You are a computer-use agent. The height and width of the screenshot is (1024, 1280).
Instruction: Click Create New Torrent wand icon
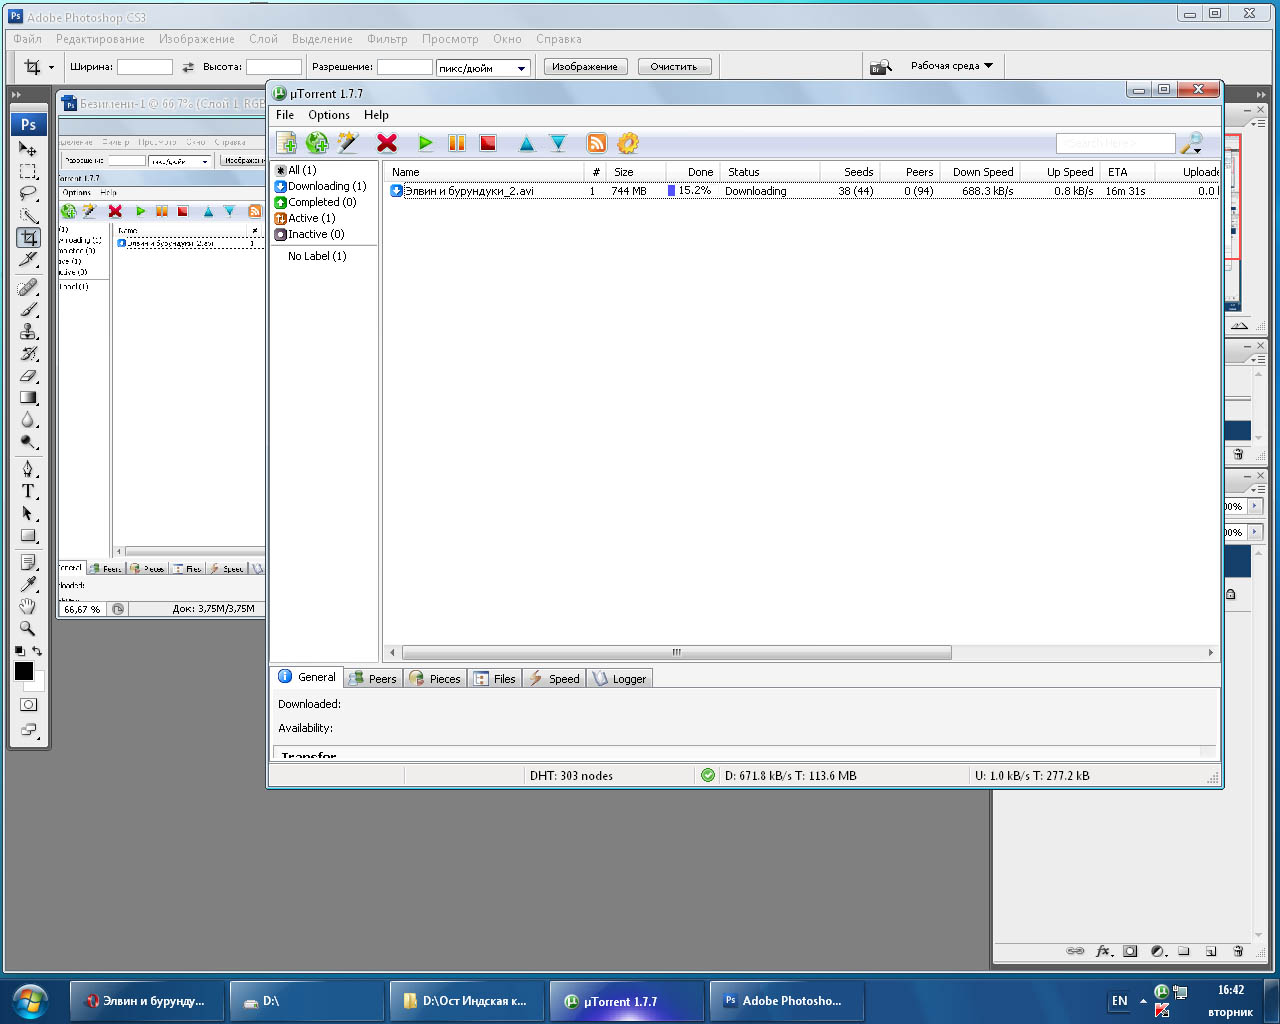click(348, 143)
